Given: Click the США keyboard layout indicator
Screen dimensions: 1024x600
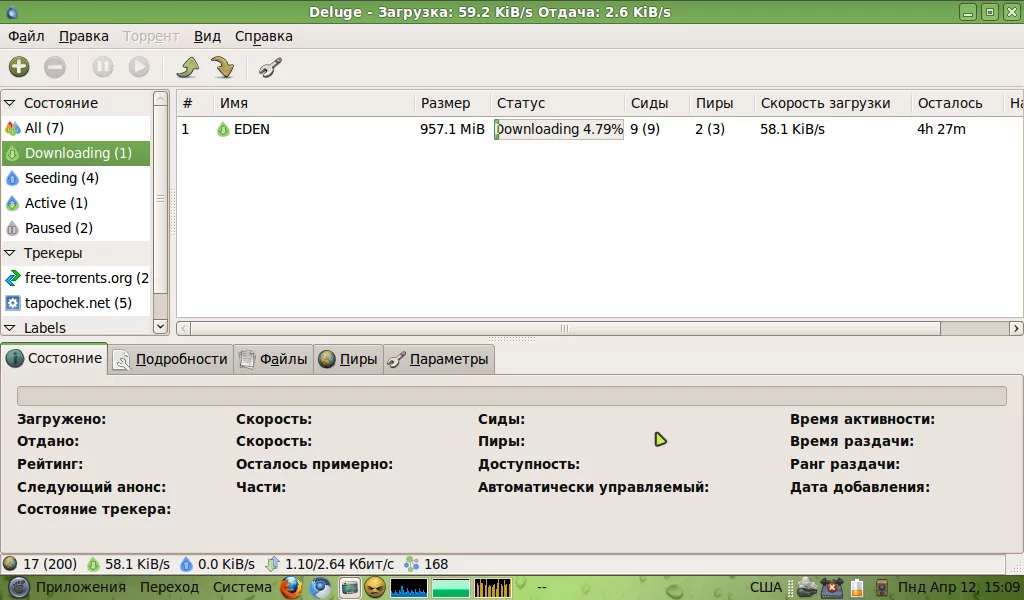Looking at the screenshot, I should pos(765,588).
